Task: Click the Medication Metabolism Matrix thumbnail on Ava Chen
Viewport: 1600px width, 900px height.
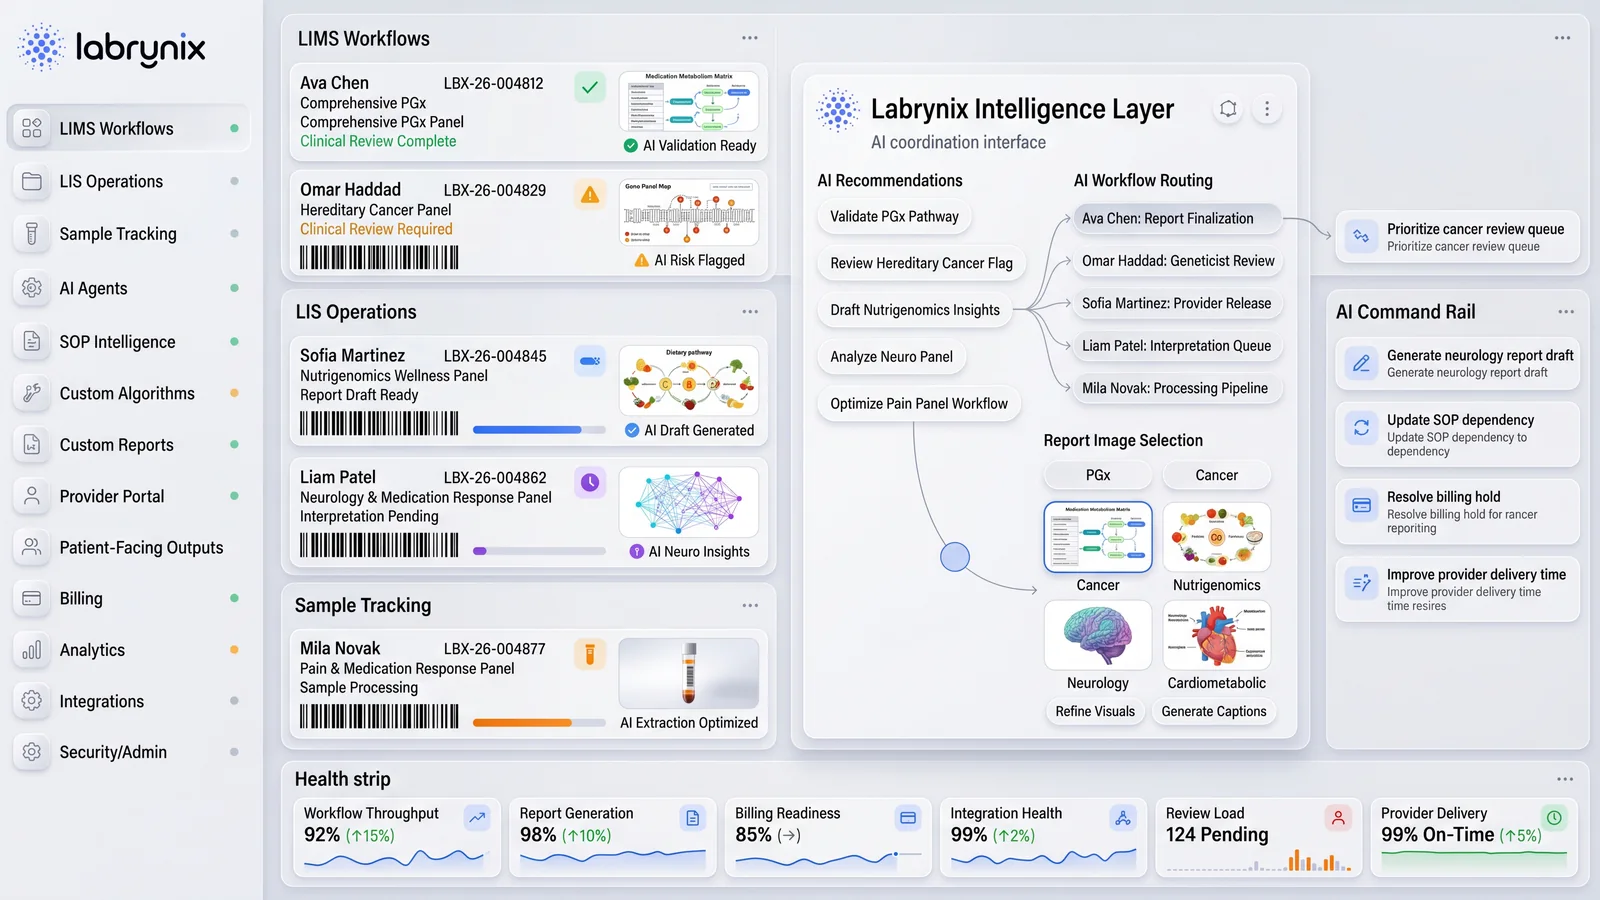Action: (x=689, y=102)
